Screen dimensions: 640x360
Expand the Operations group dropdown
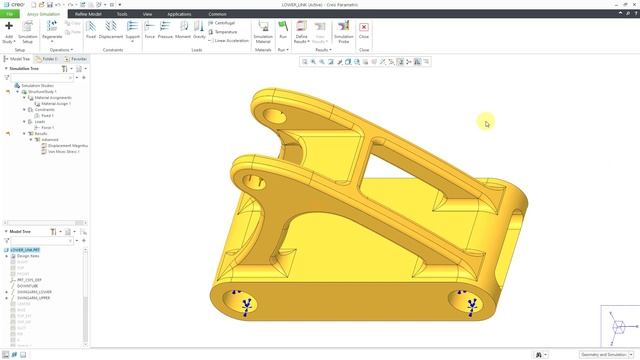point(61,50)
